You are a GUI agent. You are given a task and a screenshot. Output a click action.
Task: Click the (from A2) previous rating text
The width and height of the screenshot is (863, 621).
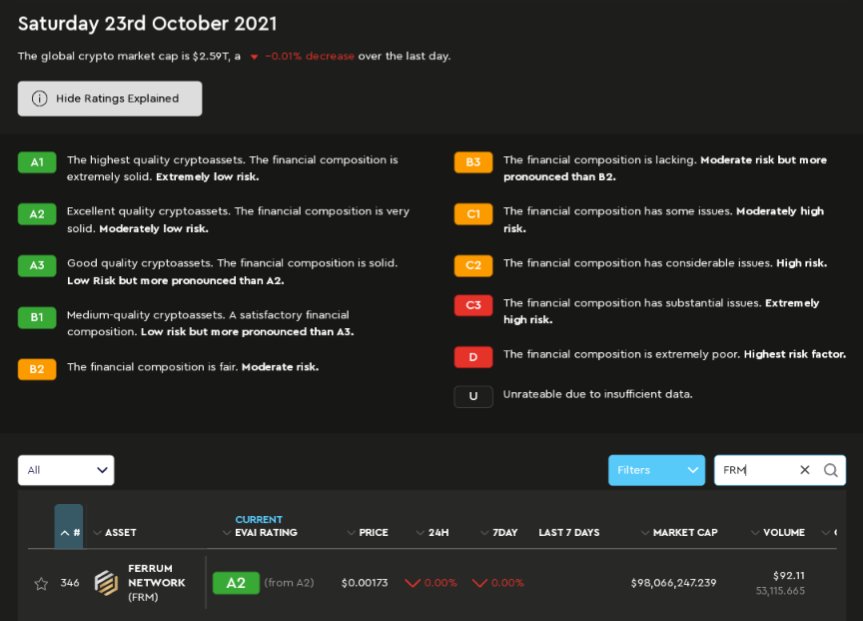(289, 582)
